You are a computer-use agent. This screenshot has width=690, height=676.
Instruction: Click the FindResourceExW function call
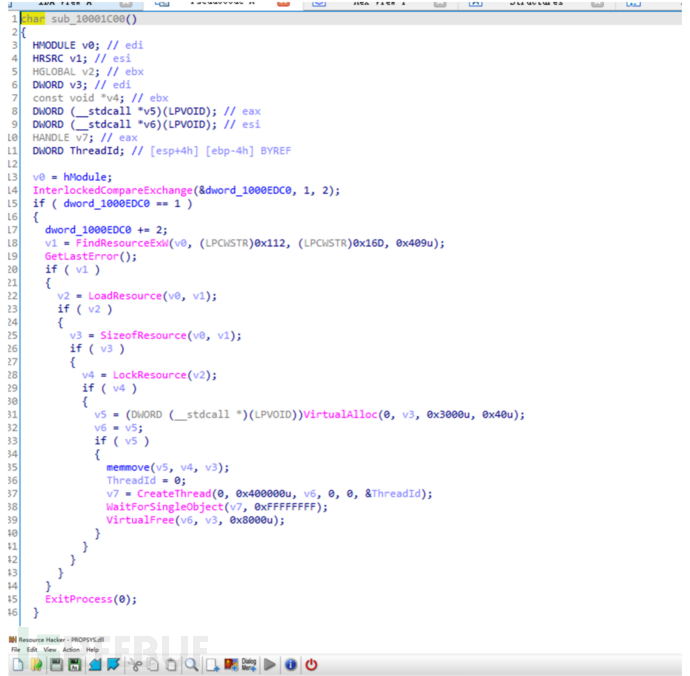point(122,243)
